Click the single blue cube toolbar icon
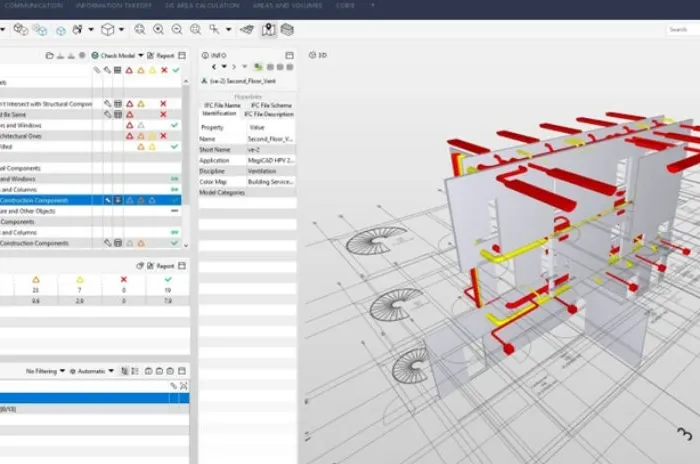This screenshot has height=464, width=700. point(61,30)
